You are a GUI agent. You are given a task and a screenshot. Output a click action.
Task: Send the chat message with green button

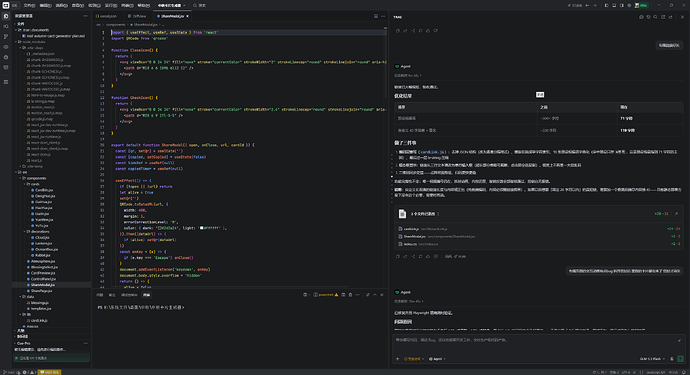point(680,359)
